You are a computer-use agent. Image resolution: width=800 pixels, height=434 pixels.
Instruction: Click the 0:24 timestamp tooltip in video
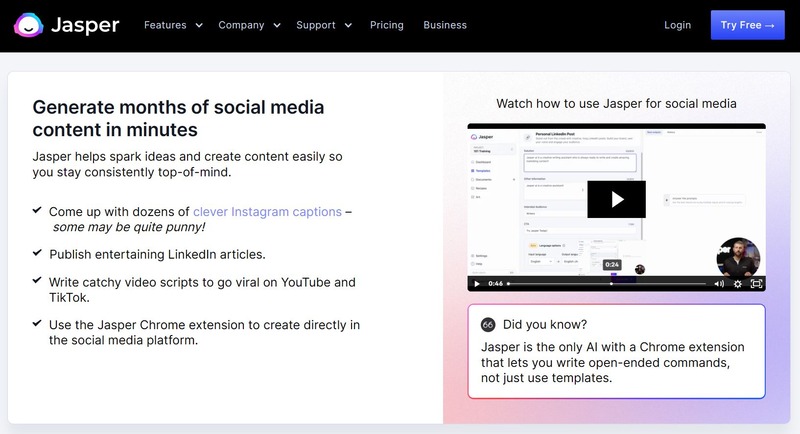(612, 264)
